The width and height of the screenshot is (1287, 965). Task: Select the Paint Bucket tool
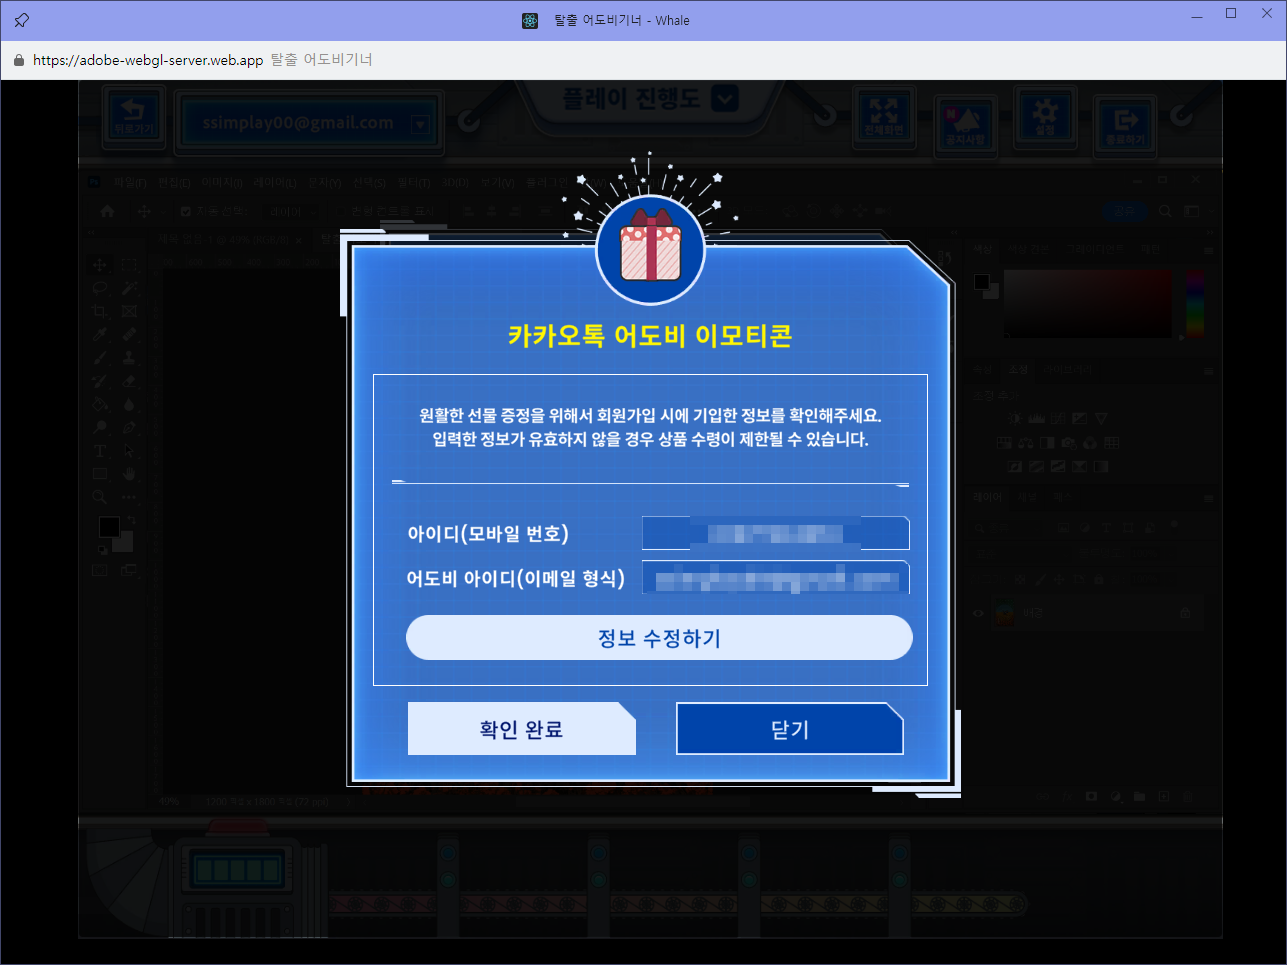tap(99, 404)
